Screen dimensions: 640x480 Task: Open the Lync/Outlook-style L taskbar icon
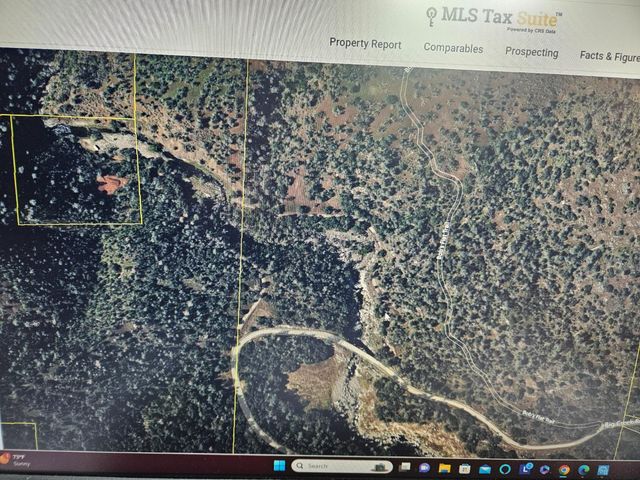pyautogui.click(x=527, y=469)
